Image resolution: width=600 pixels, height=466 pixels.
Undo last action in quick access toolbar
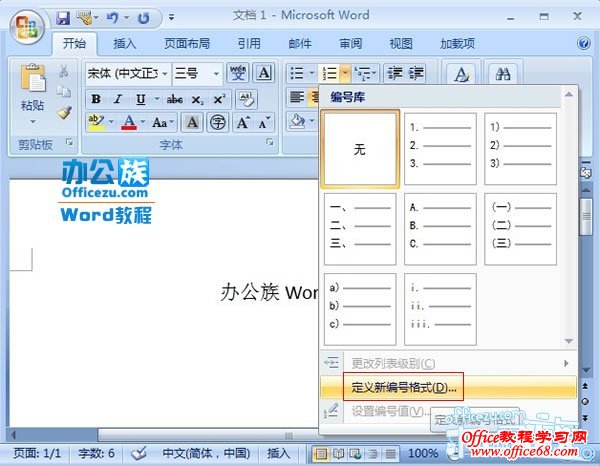(112, 18)
